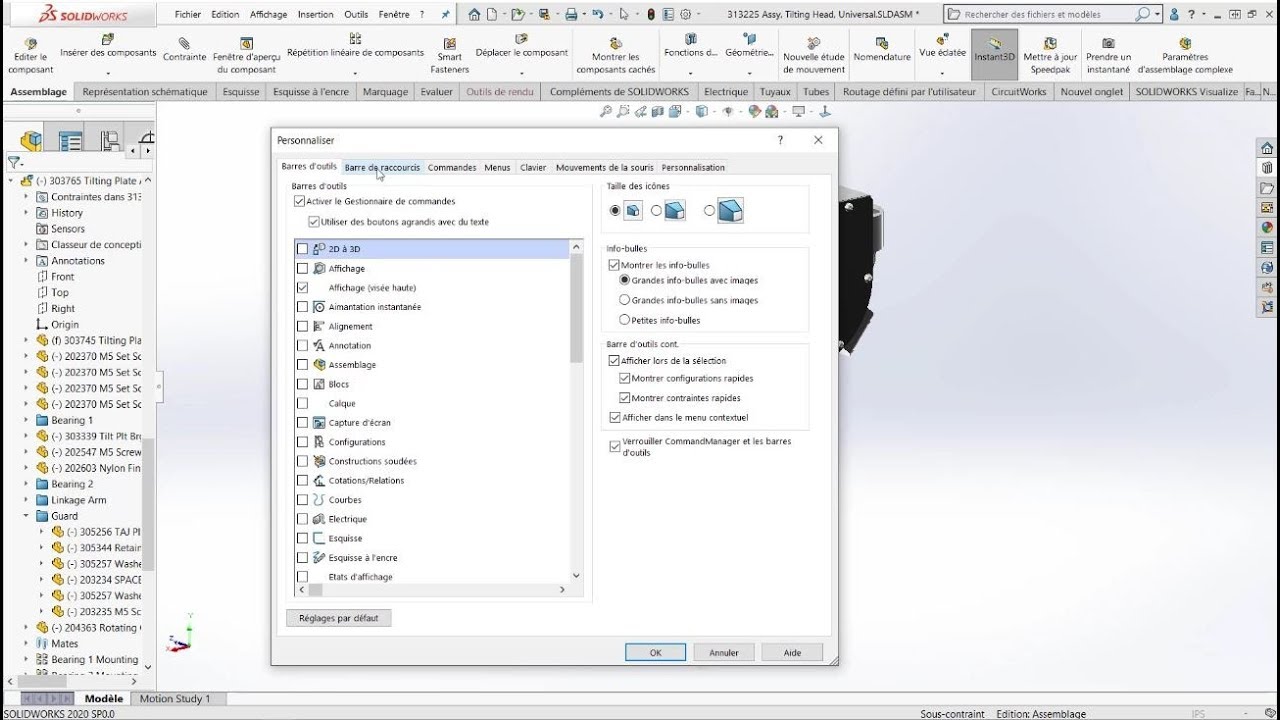Expand Bearing 2 folder
The height and width of the screenshot is (720, 1280).
27,485
